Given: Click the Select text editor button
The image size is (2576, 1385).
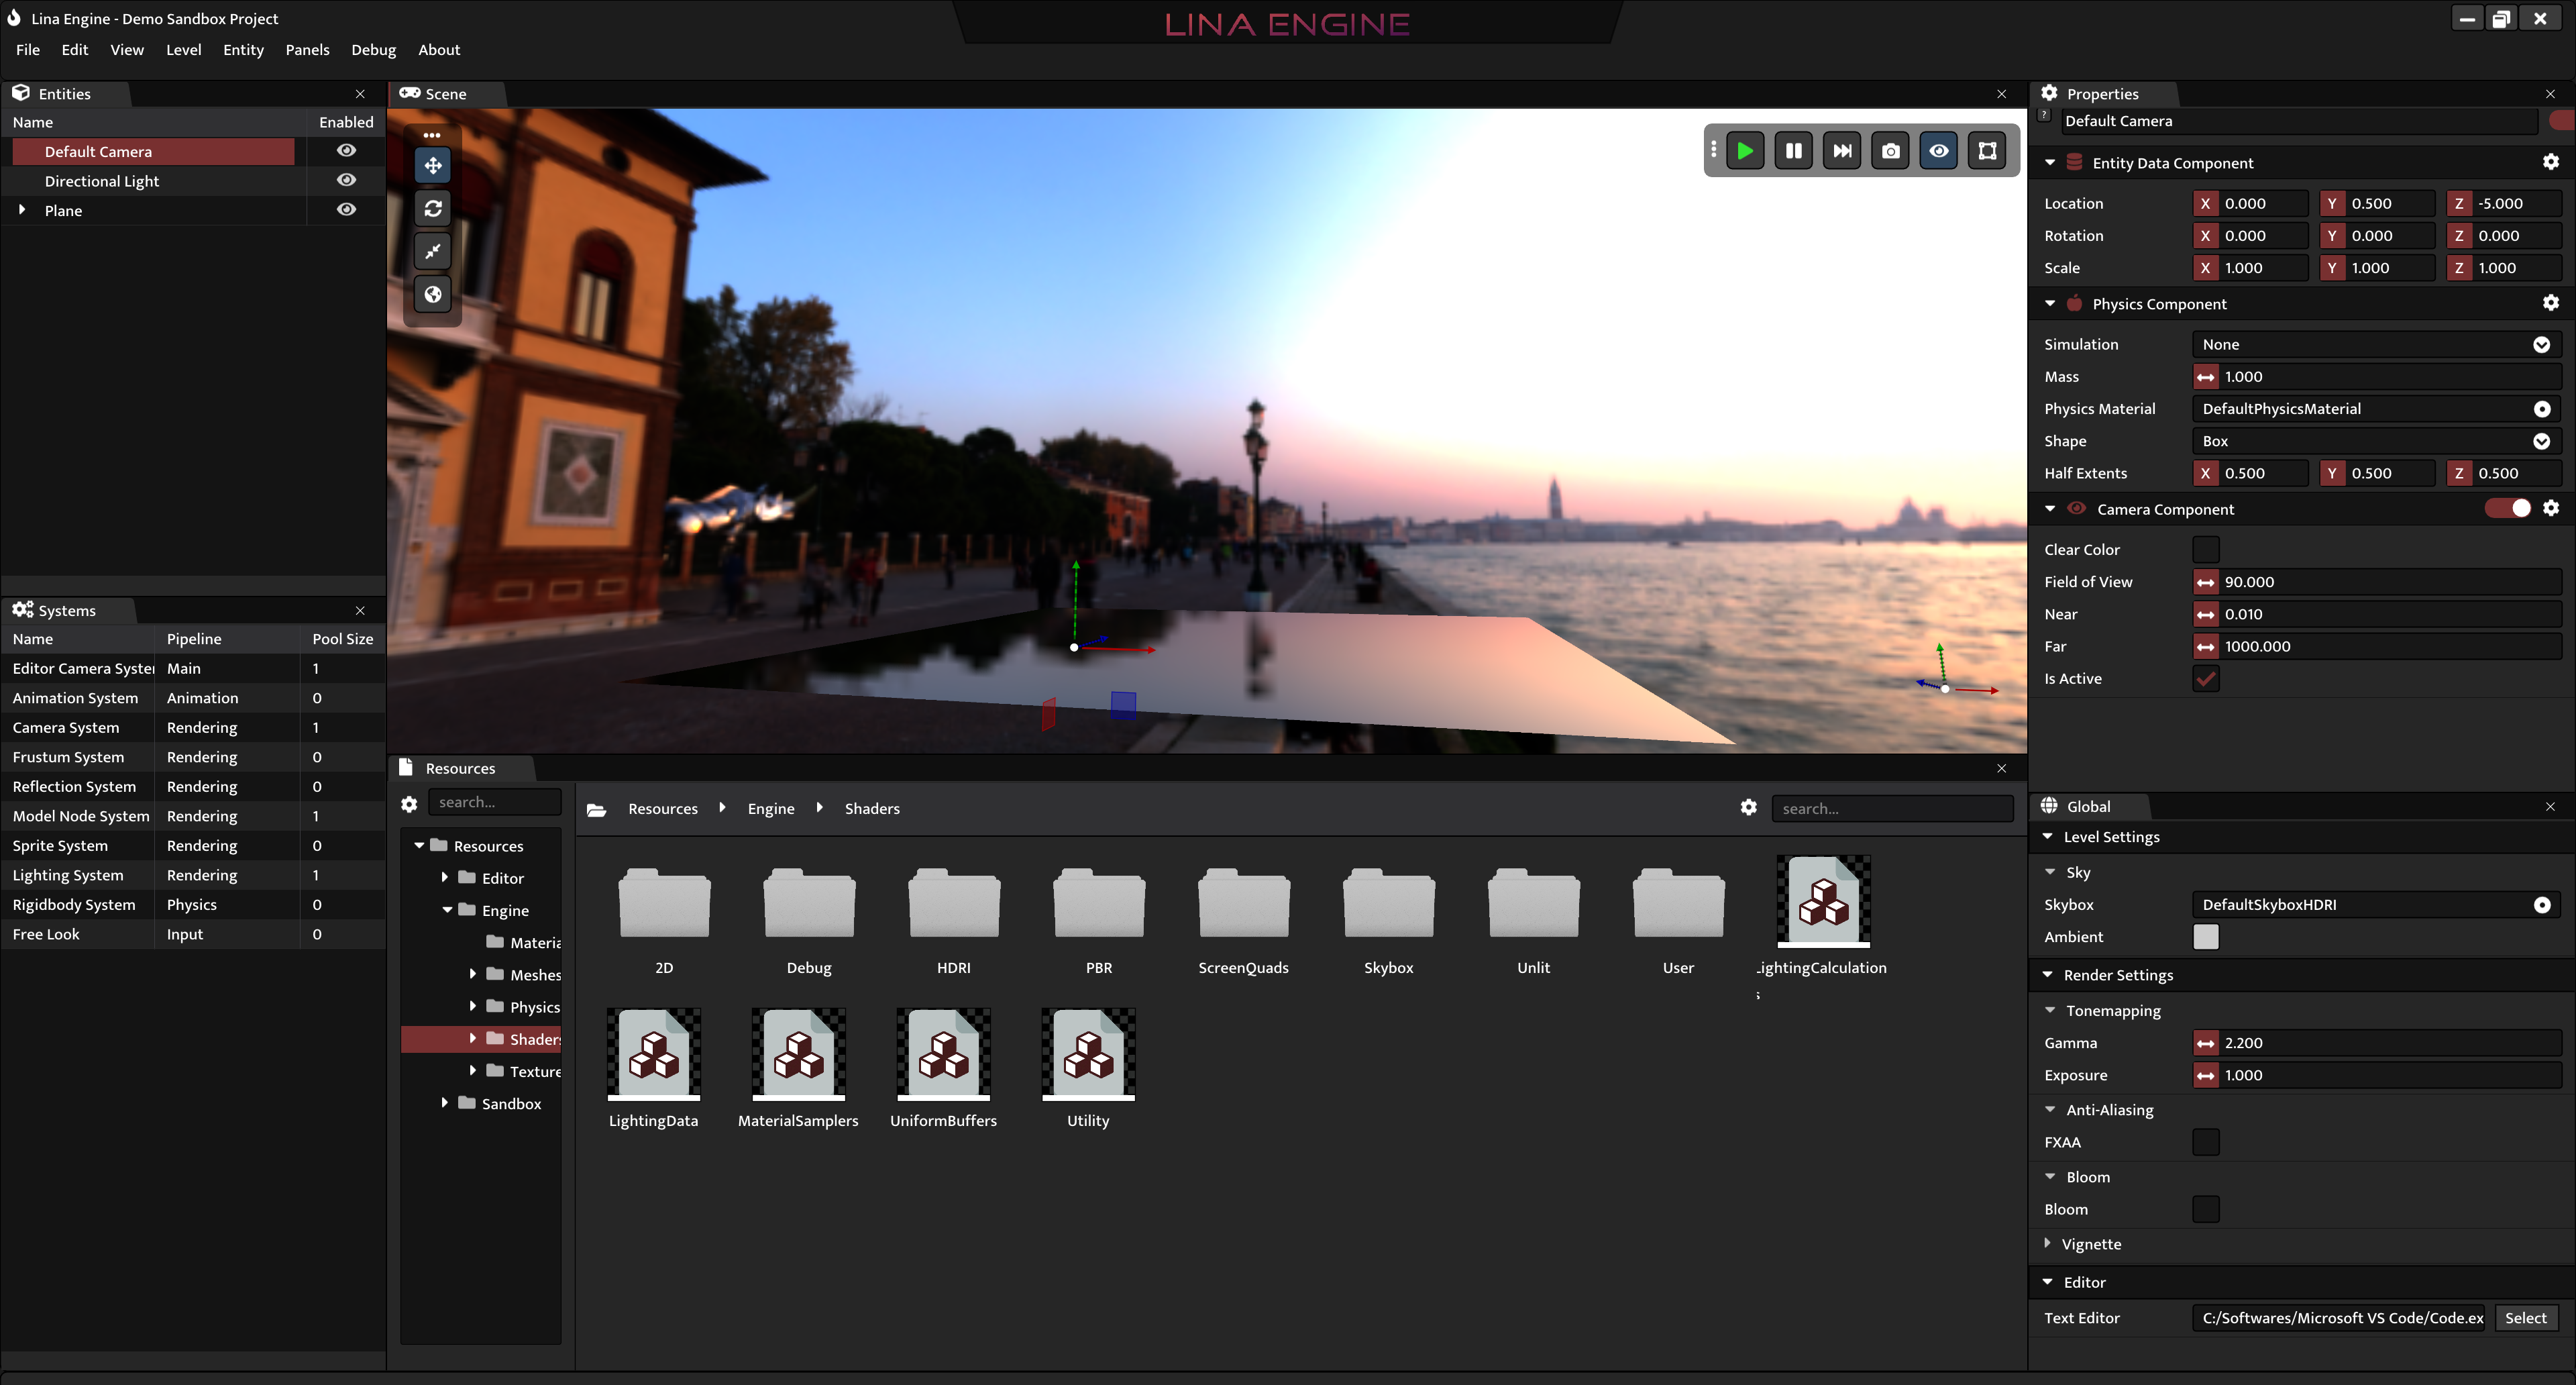Looking at the screenshot, I should coord(2525,1317).
